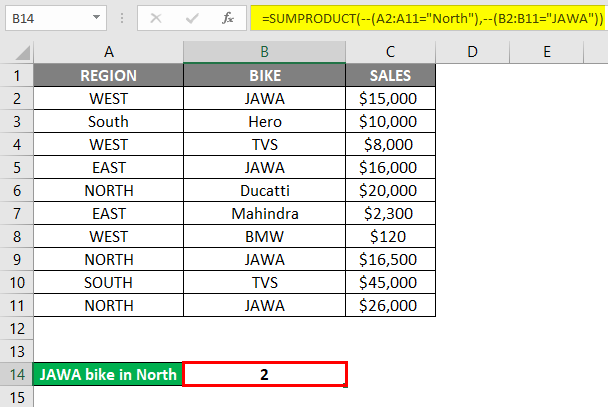Image resolution: width=608 pixels, height=407 pixels.
Task: Select column D header
Action: pyautogui.click(x=472, y=52)
